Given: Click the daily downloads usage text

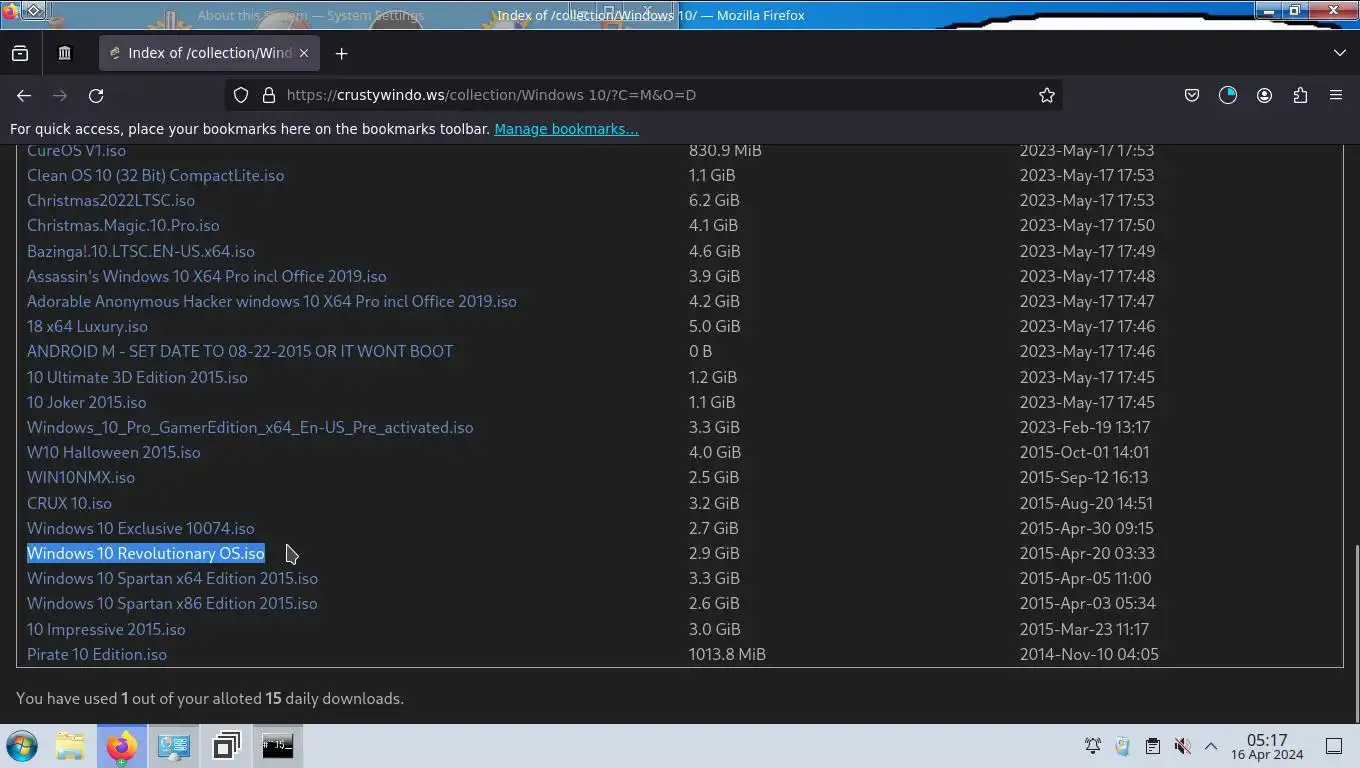Looking at the screenshot, I should coord(210,698).
